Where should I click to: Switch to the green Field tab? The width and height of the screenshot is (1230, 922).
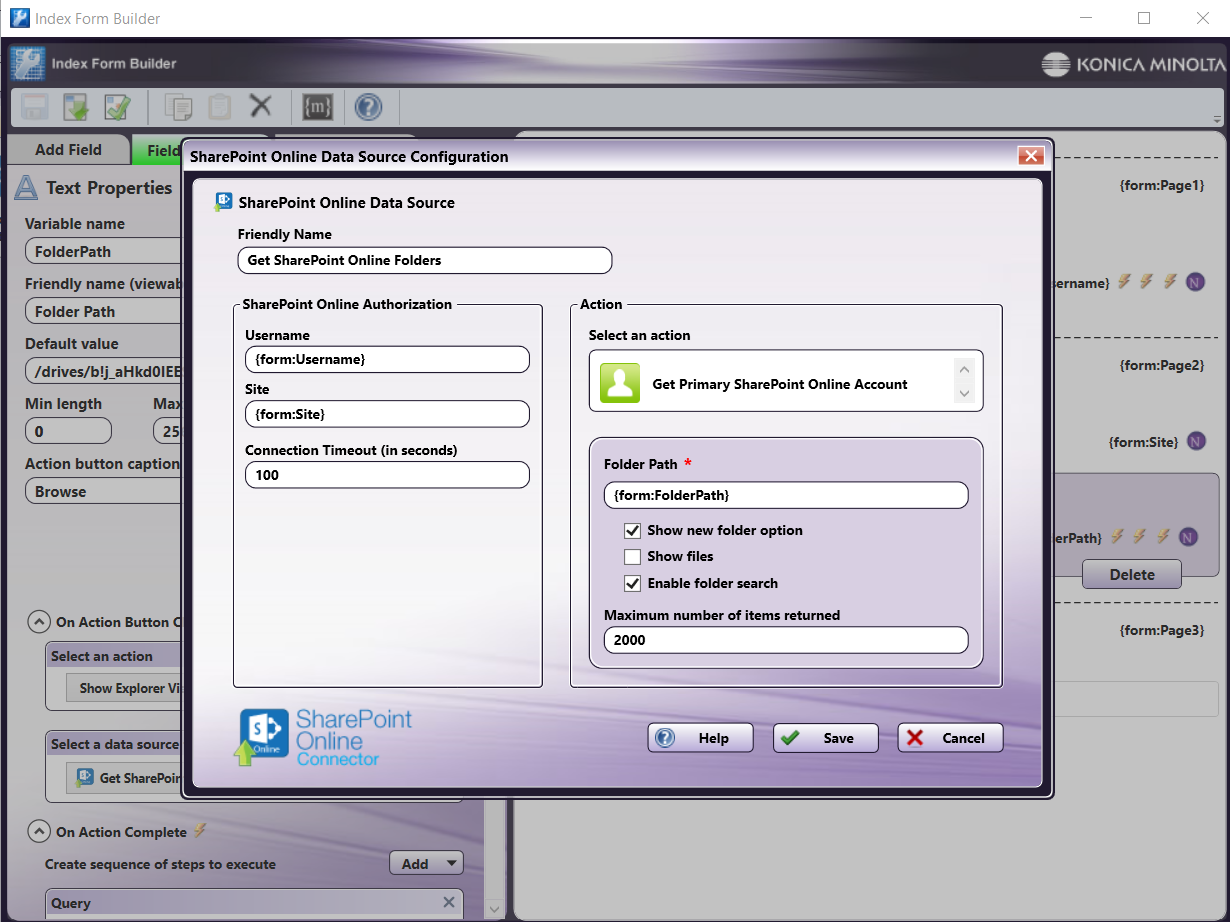(x=157, y=150)
